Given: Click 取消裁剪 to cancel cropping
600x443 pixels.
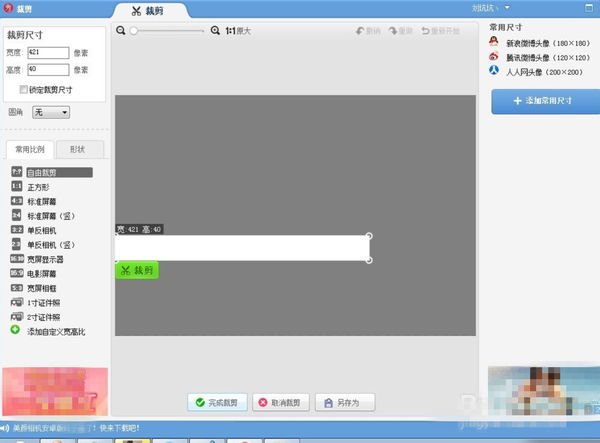Looking at the screenshot, I should coord(280,402).
